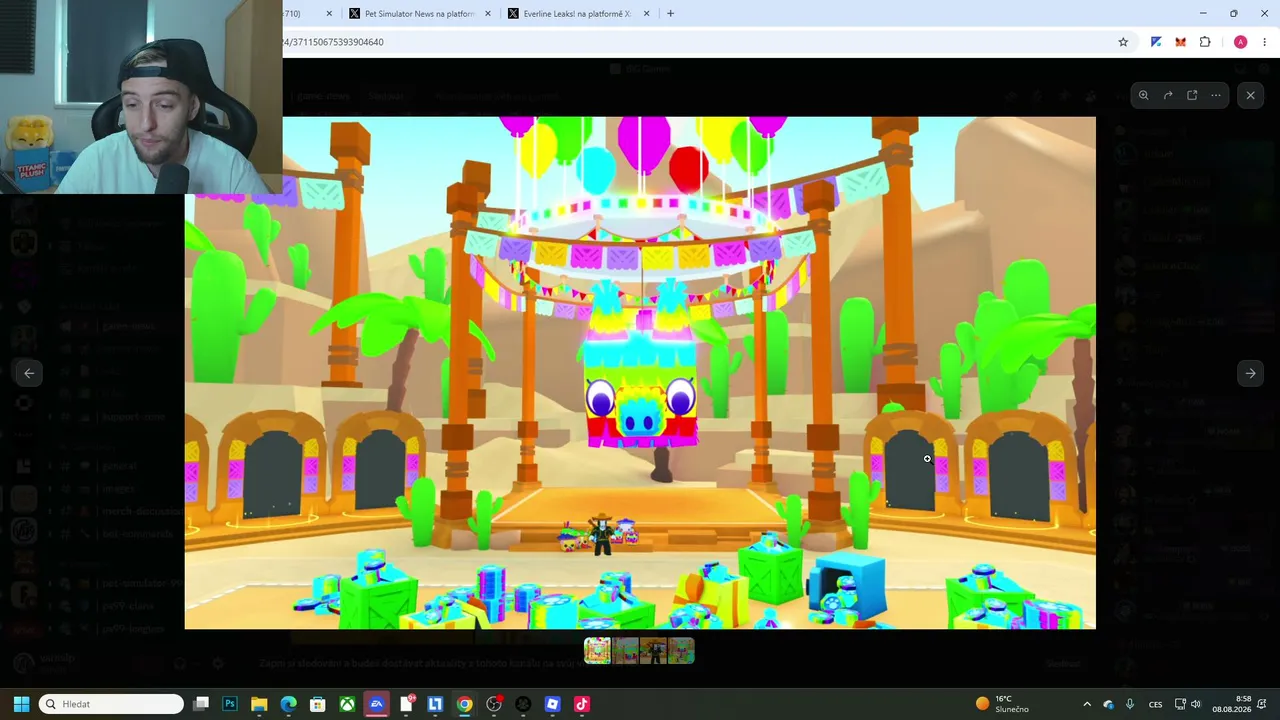
Task: Forward the image using the arrow icon
Action: click(x=1168, y=96)
